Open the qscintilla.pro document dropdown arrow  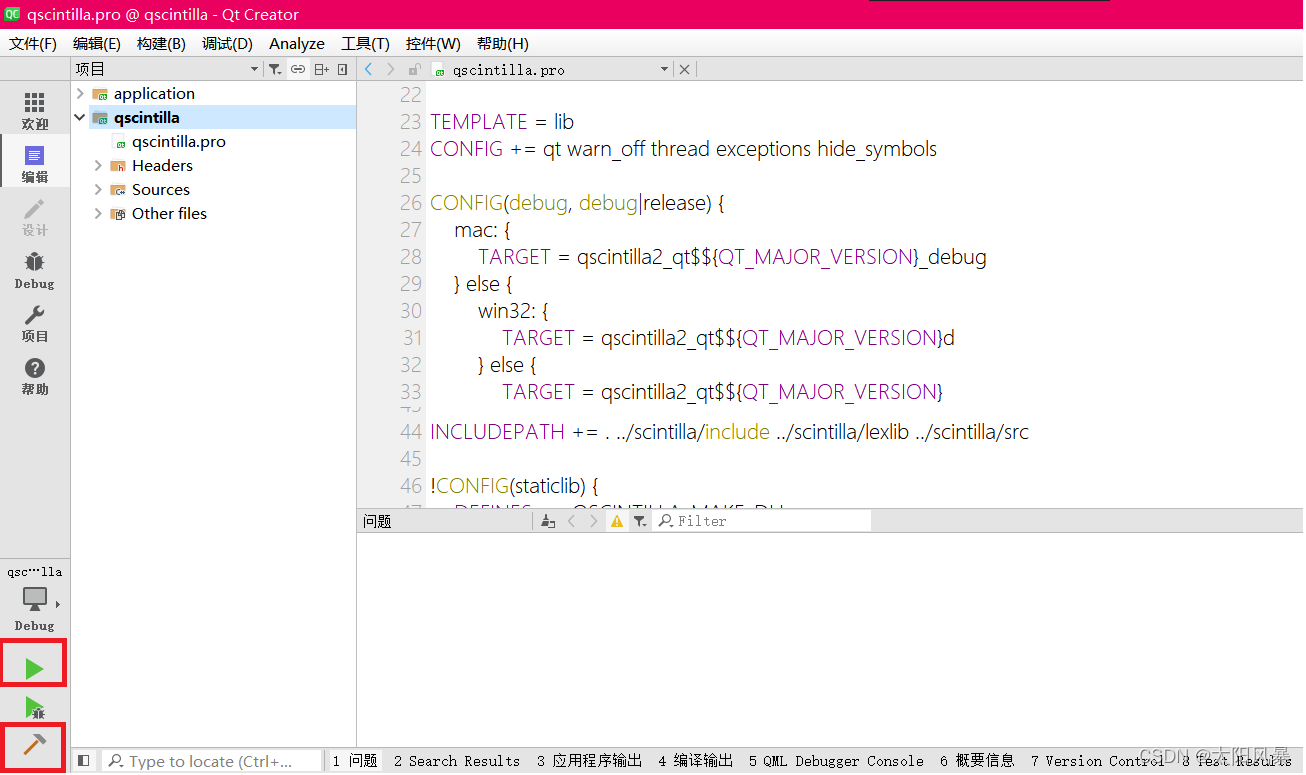click(x=665, y=69)
